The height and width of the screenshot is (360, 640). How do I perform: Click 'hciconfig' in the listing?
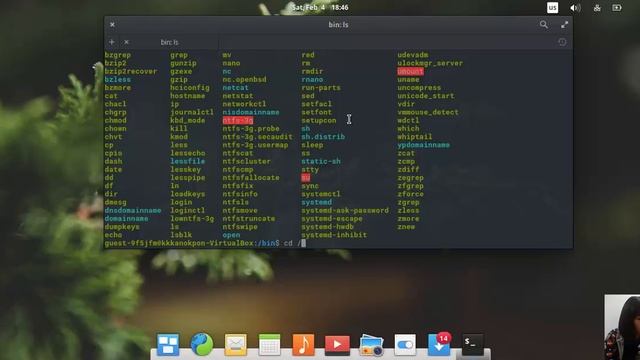[190, 88]
